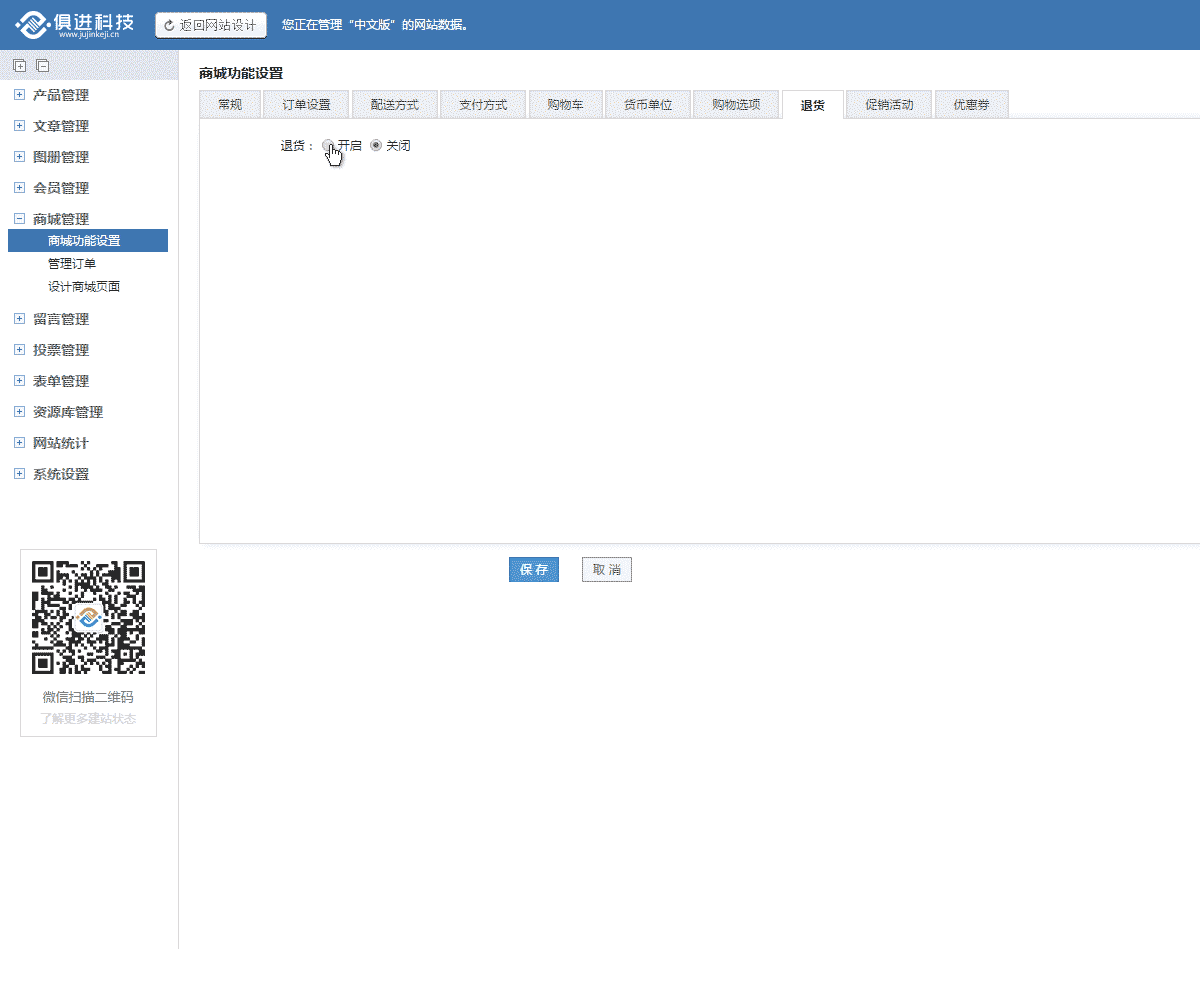Expand the 文章管理 tree node

[x=18, y=126]
